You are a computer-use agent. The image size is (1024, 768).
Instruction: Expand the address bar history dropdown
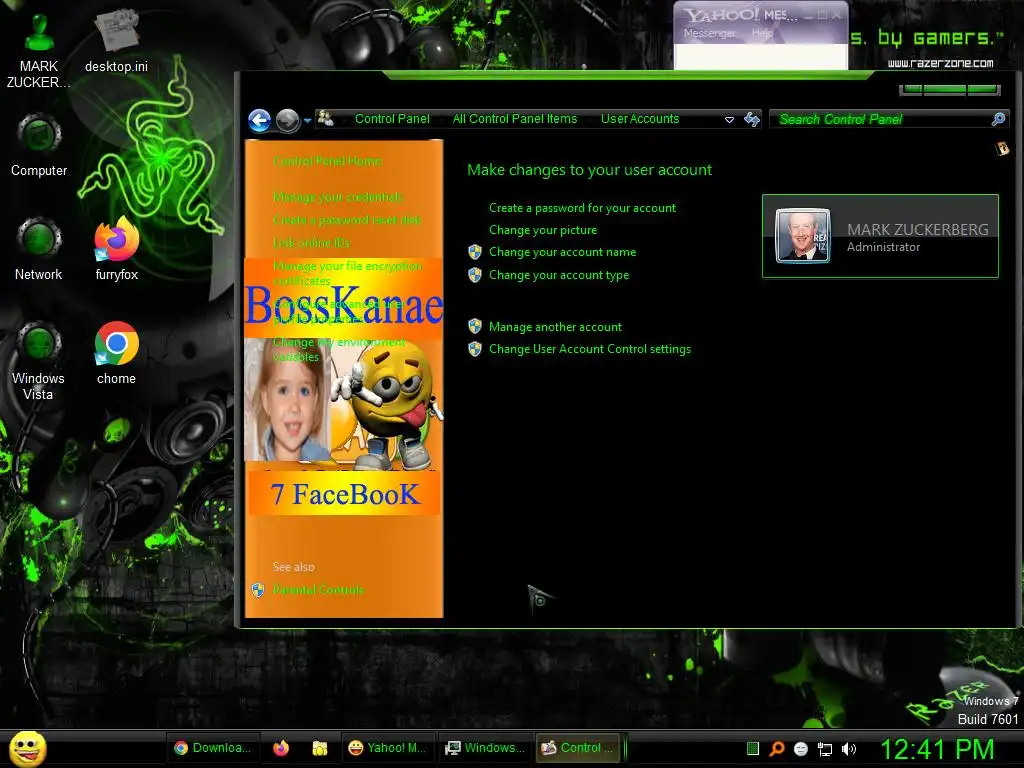729,120
